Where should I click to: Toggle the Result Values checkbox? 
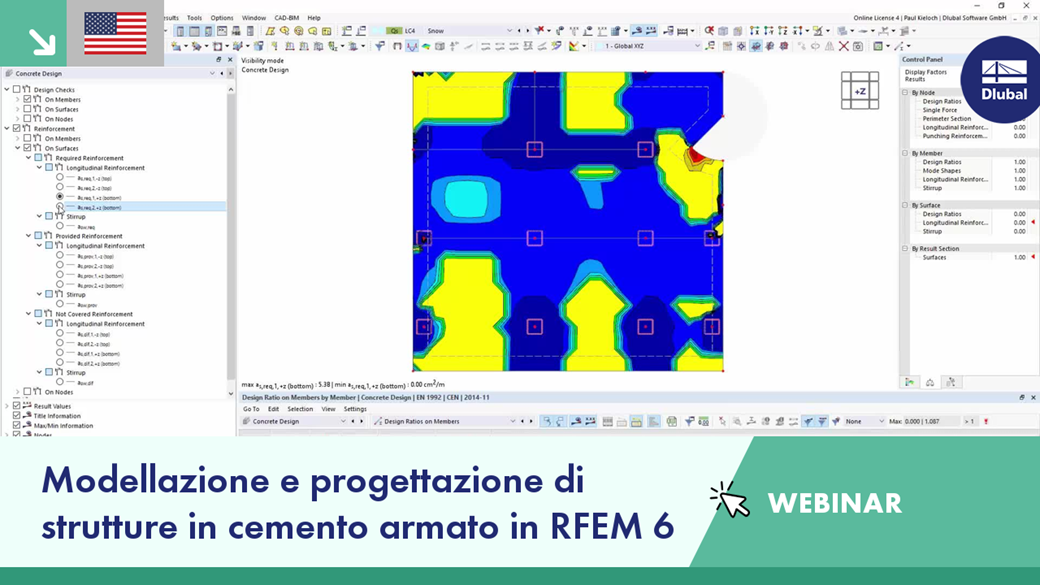click(17, 406)
